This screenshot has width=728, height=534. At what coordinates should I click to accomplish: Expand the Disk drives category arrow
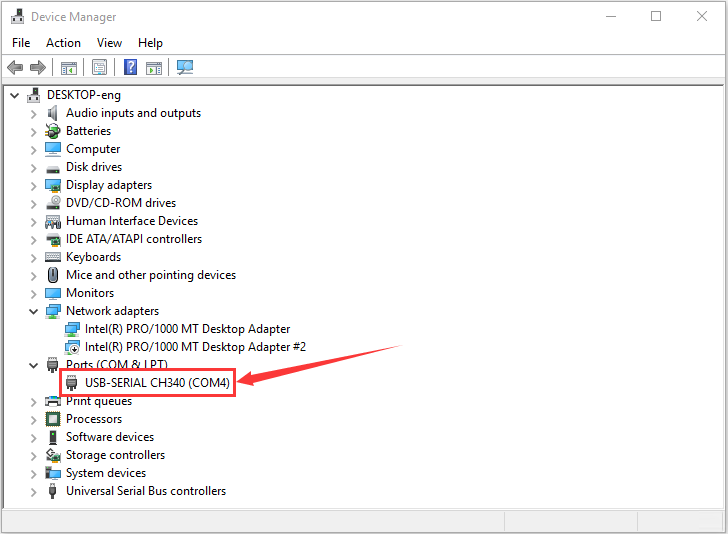click(x=33, y=168)
